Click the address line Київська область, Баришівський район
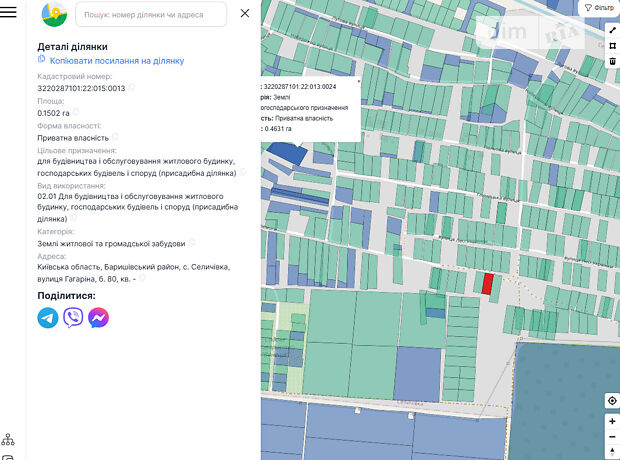The height and width of the screenshot is (460, 620). click(134, 267)
